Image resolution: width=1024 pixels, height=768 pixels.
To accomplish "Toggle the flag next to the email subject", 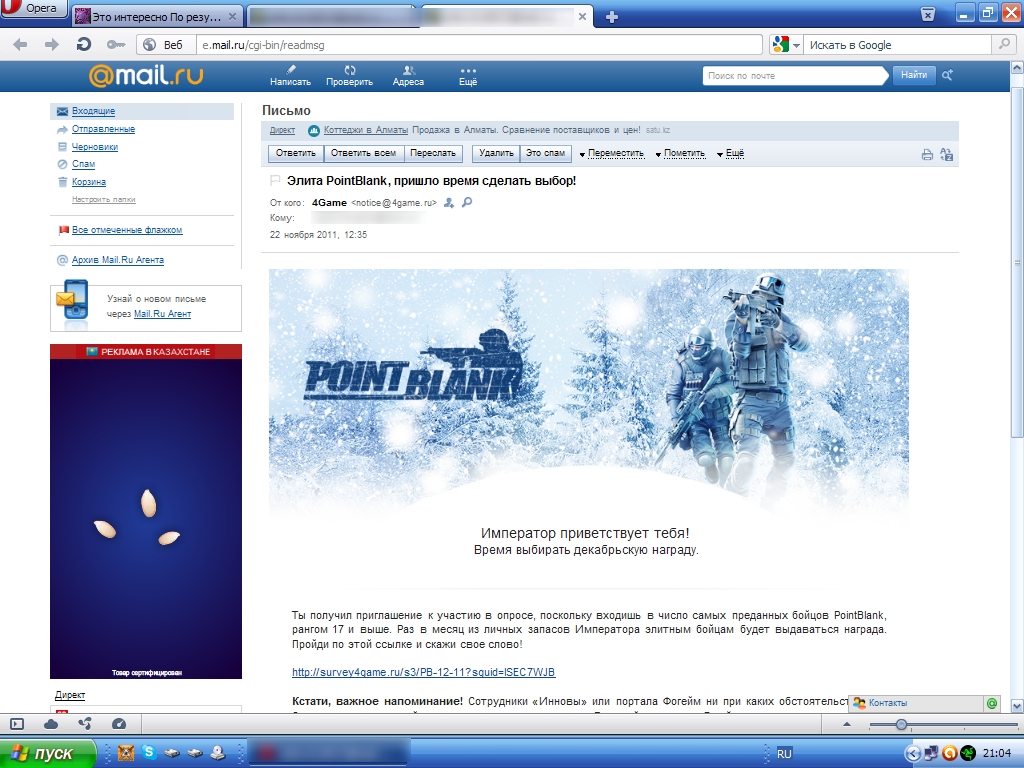I will pyautogui.click(x=276, y=181).
